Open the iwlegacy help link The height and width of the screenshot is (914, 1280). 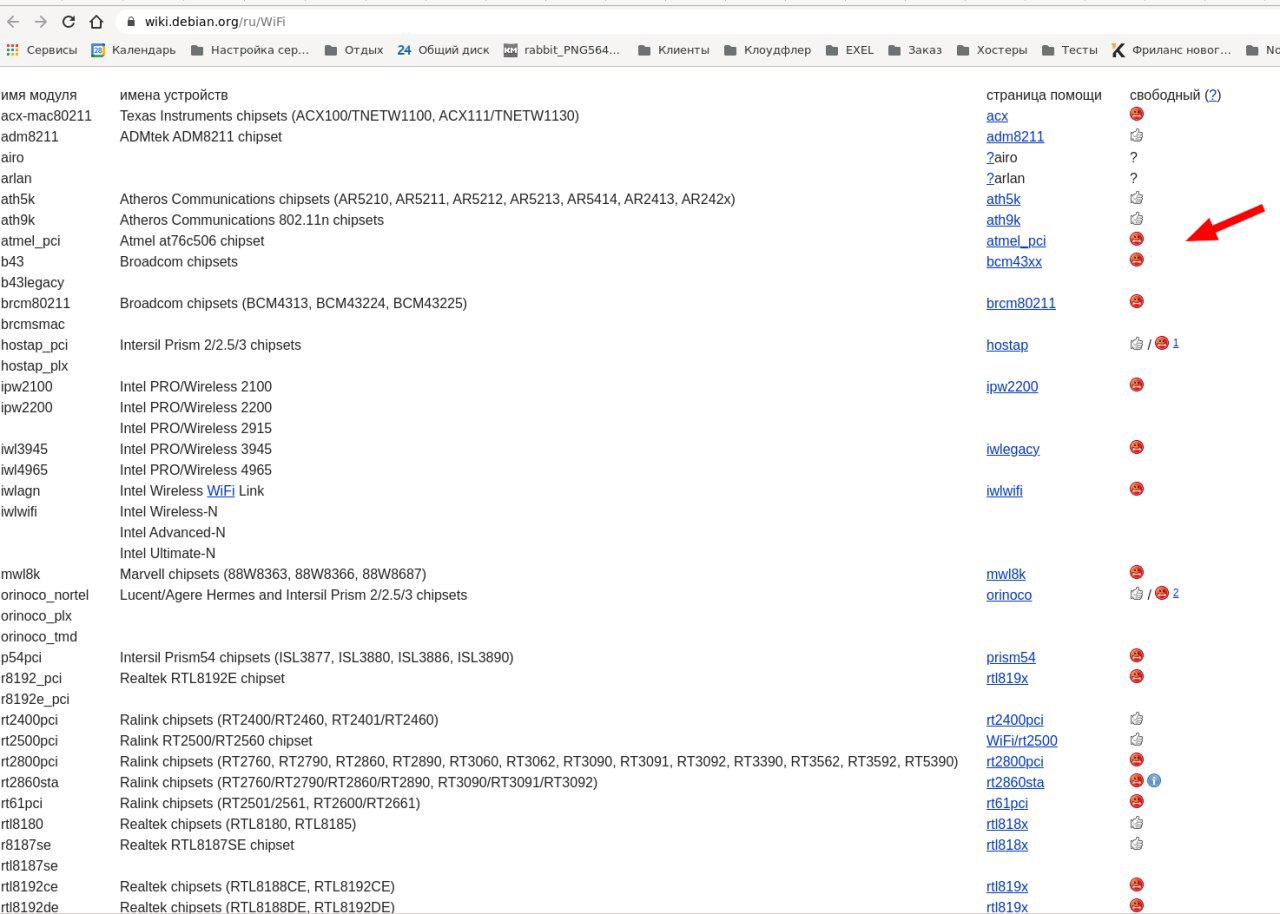point(1013,449)
